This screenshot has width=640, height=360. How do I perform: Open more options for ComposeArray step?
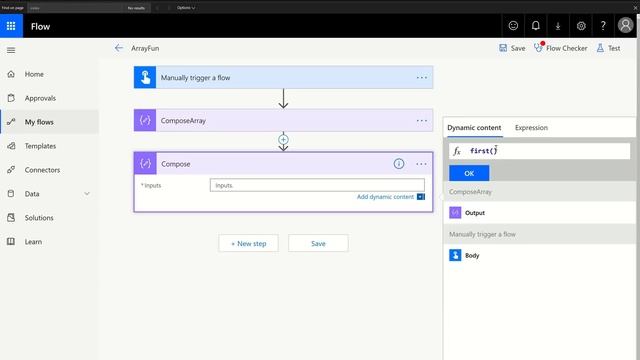click(422, 120)
